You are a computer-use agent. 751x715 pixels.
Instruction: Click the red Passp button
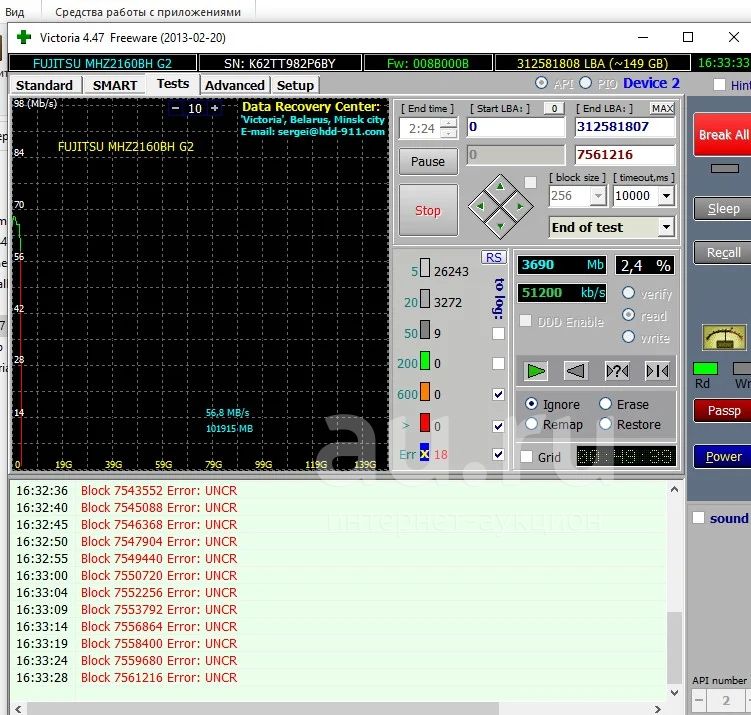pyautogui.click(x=723, y=410)
